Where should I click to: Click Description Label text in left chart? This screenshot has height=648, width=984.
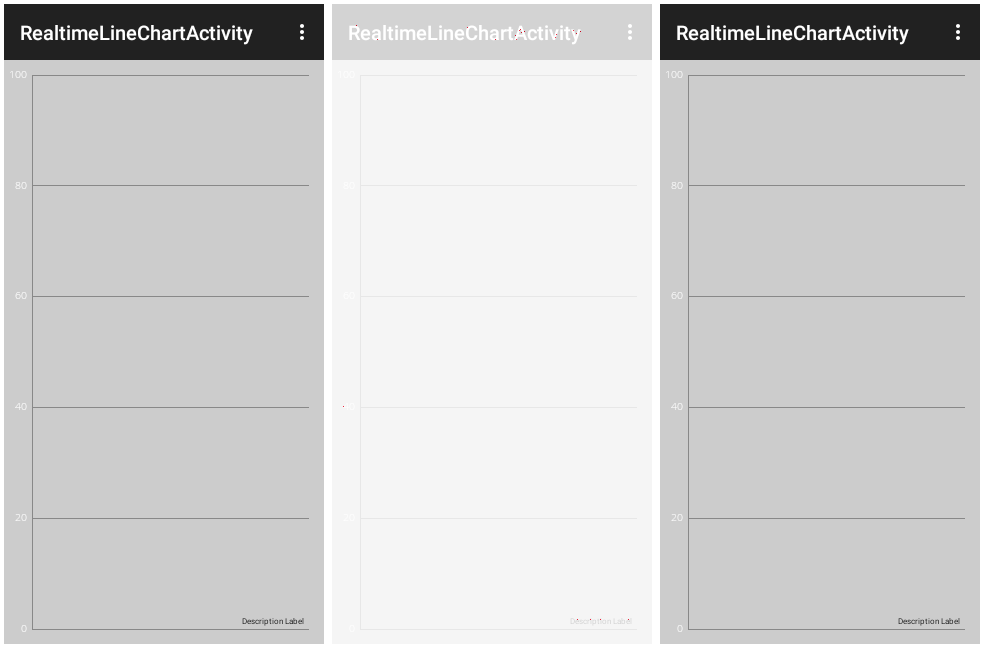(273, 621)
